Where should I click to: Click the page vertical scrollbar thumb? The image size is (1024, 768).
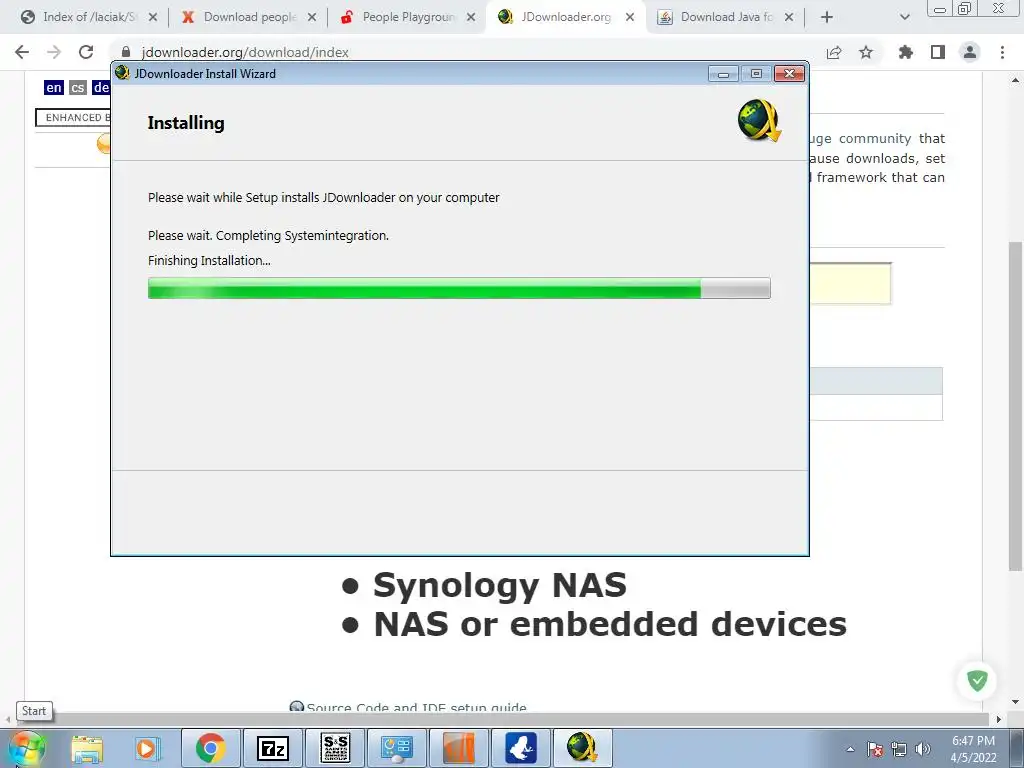pyautogui.click(x=1016, y=405)
